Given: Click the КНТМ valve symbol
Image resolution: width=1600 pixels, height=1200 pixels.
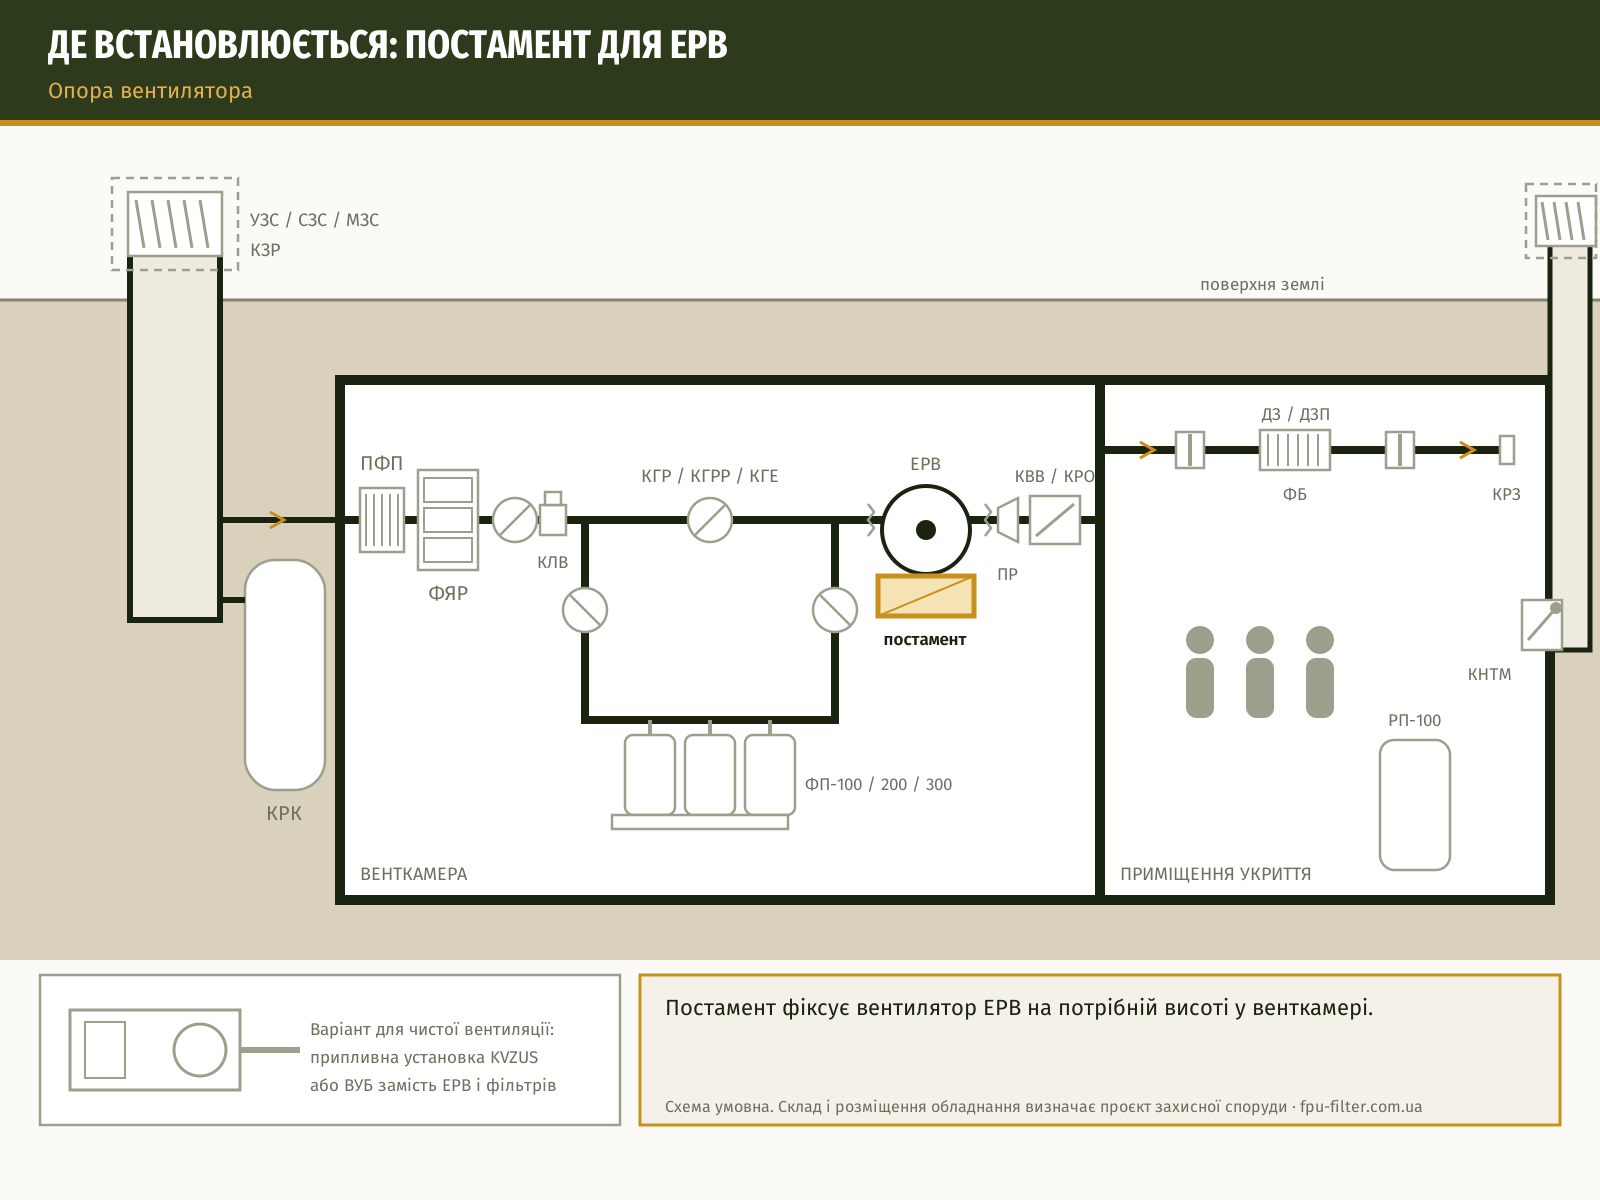Looking at the screenshot, I should tap(1542, 624).
